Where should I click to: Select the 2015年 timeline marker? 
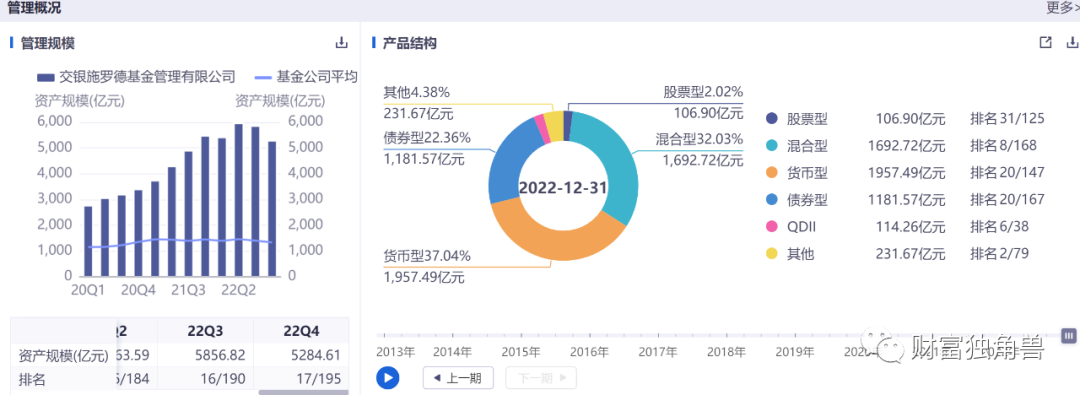pyautogui.click(x=521, y=352)
